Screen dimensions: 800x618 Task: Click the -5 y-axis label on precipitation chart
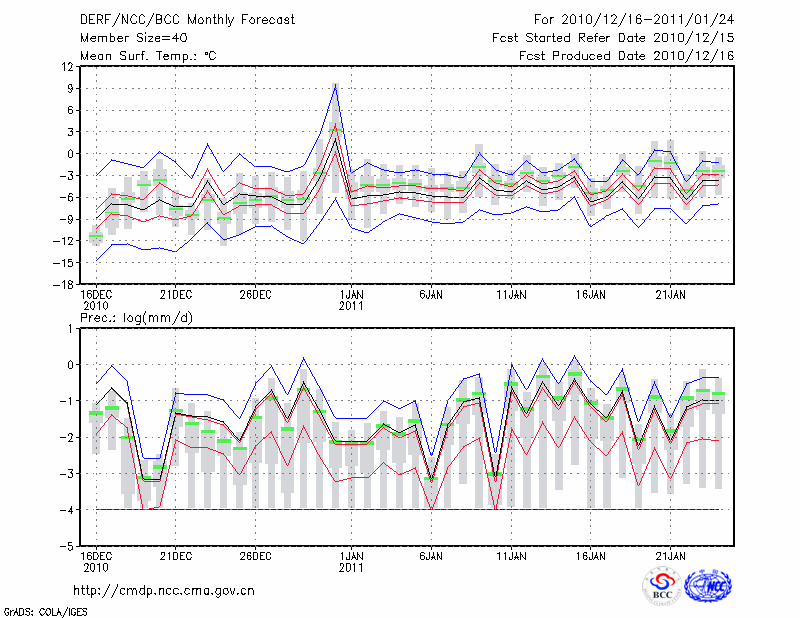[x=68, y=546]
